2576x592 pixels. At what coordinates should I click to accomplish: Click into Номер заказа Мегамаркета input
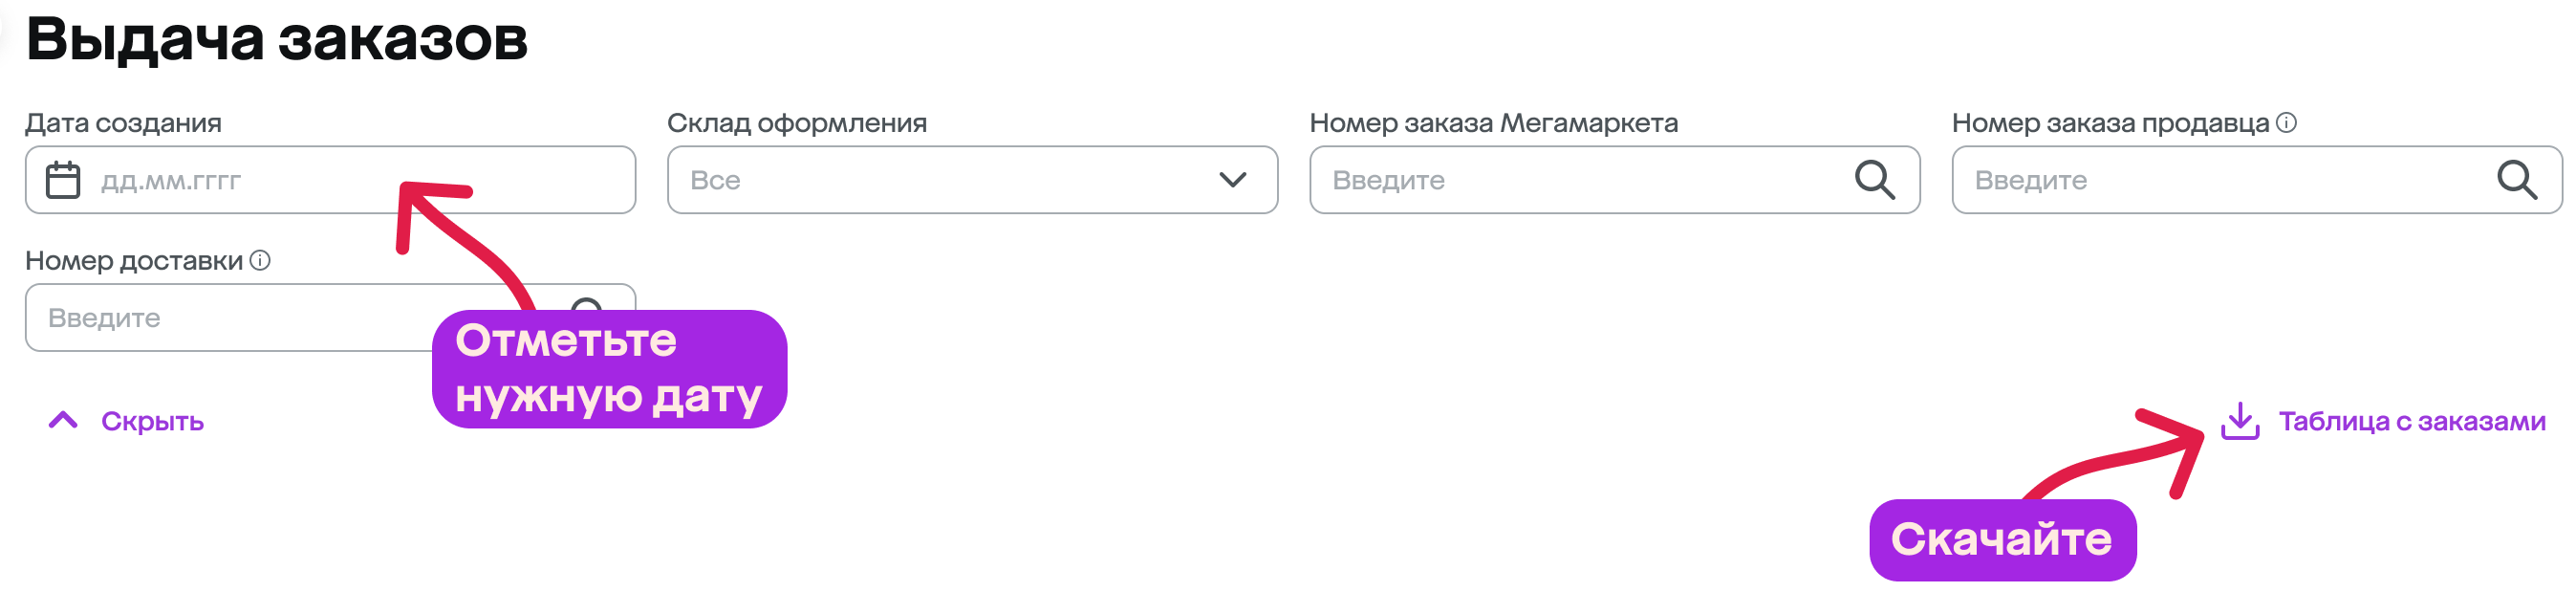pos(1614,180)
